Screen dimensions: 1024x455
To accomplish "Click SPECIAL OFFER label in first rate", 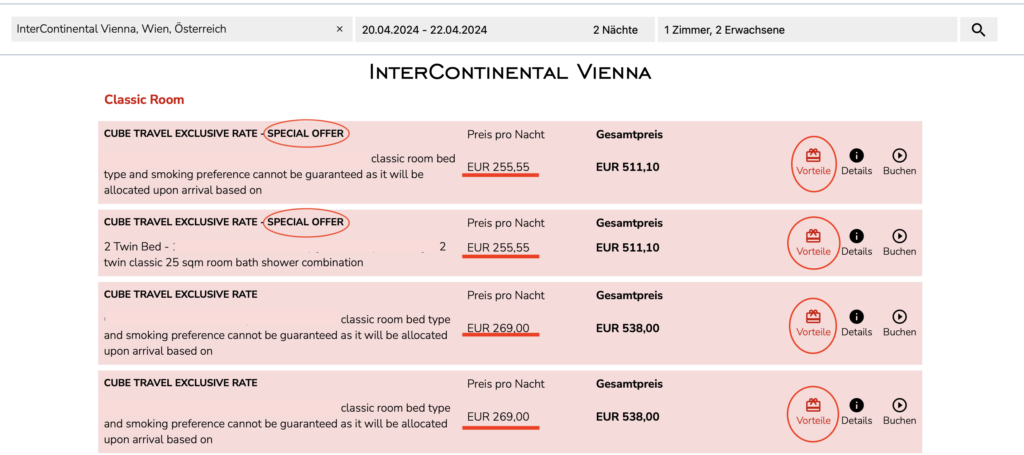I will (x=306, y=134).
